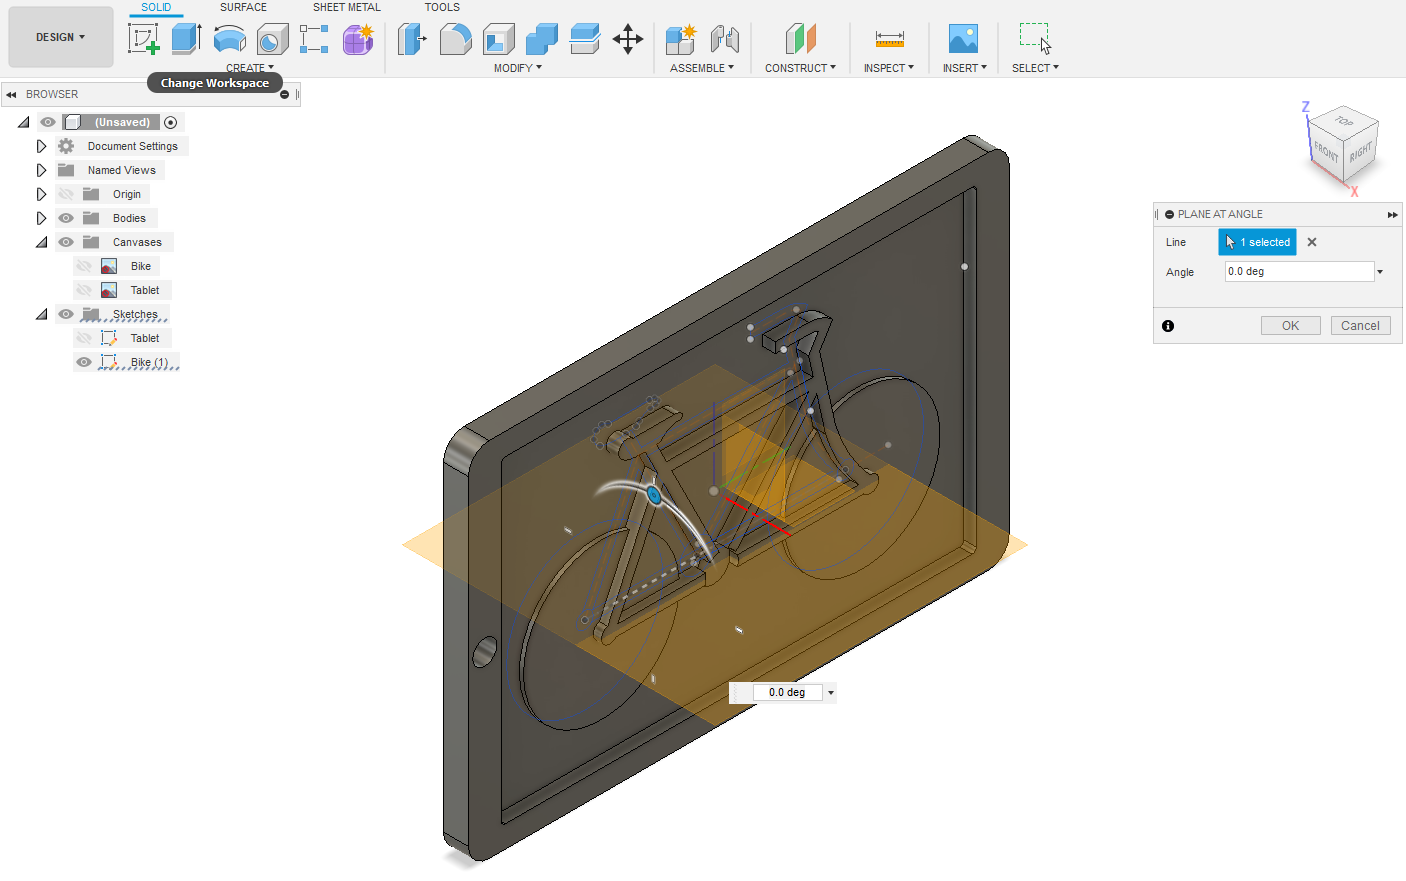Viewport: 1406px width, 881px height.
Task: Toggle visibility of the root (Unsaved) component
Action: click(x=48, y=122)
